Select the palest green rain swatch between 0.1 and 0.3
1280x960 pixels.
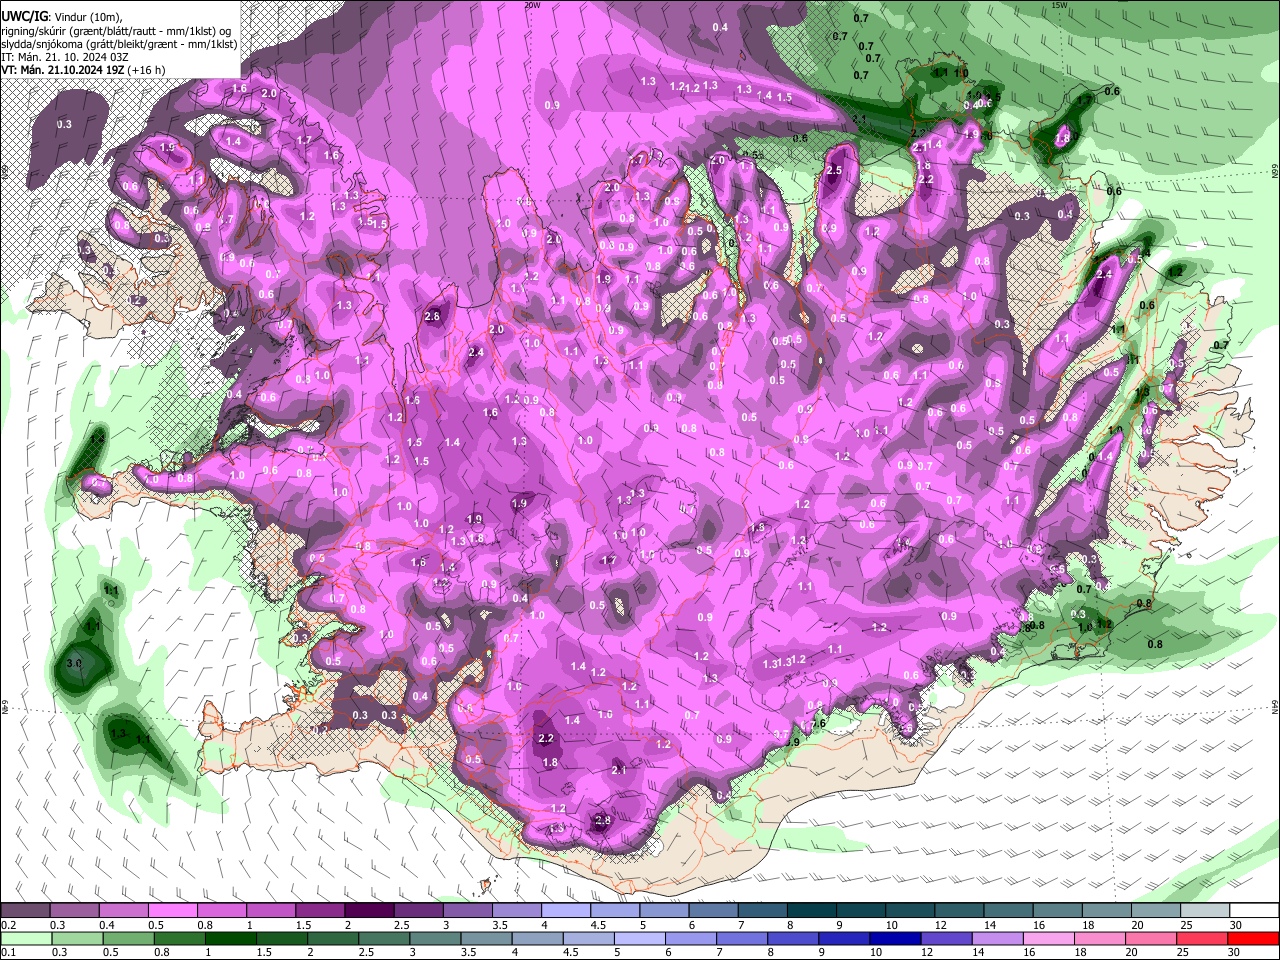26,938
